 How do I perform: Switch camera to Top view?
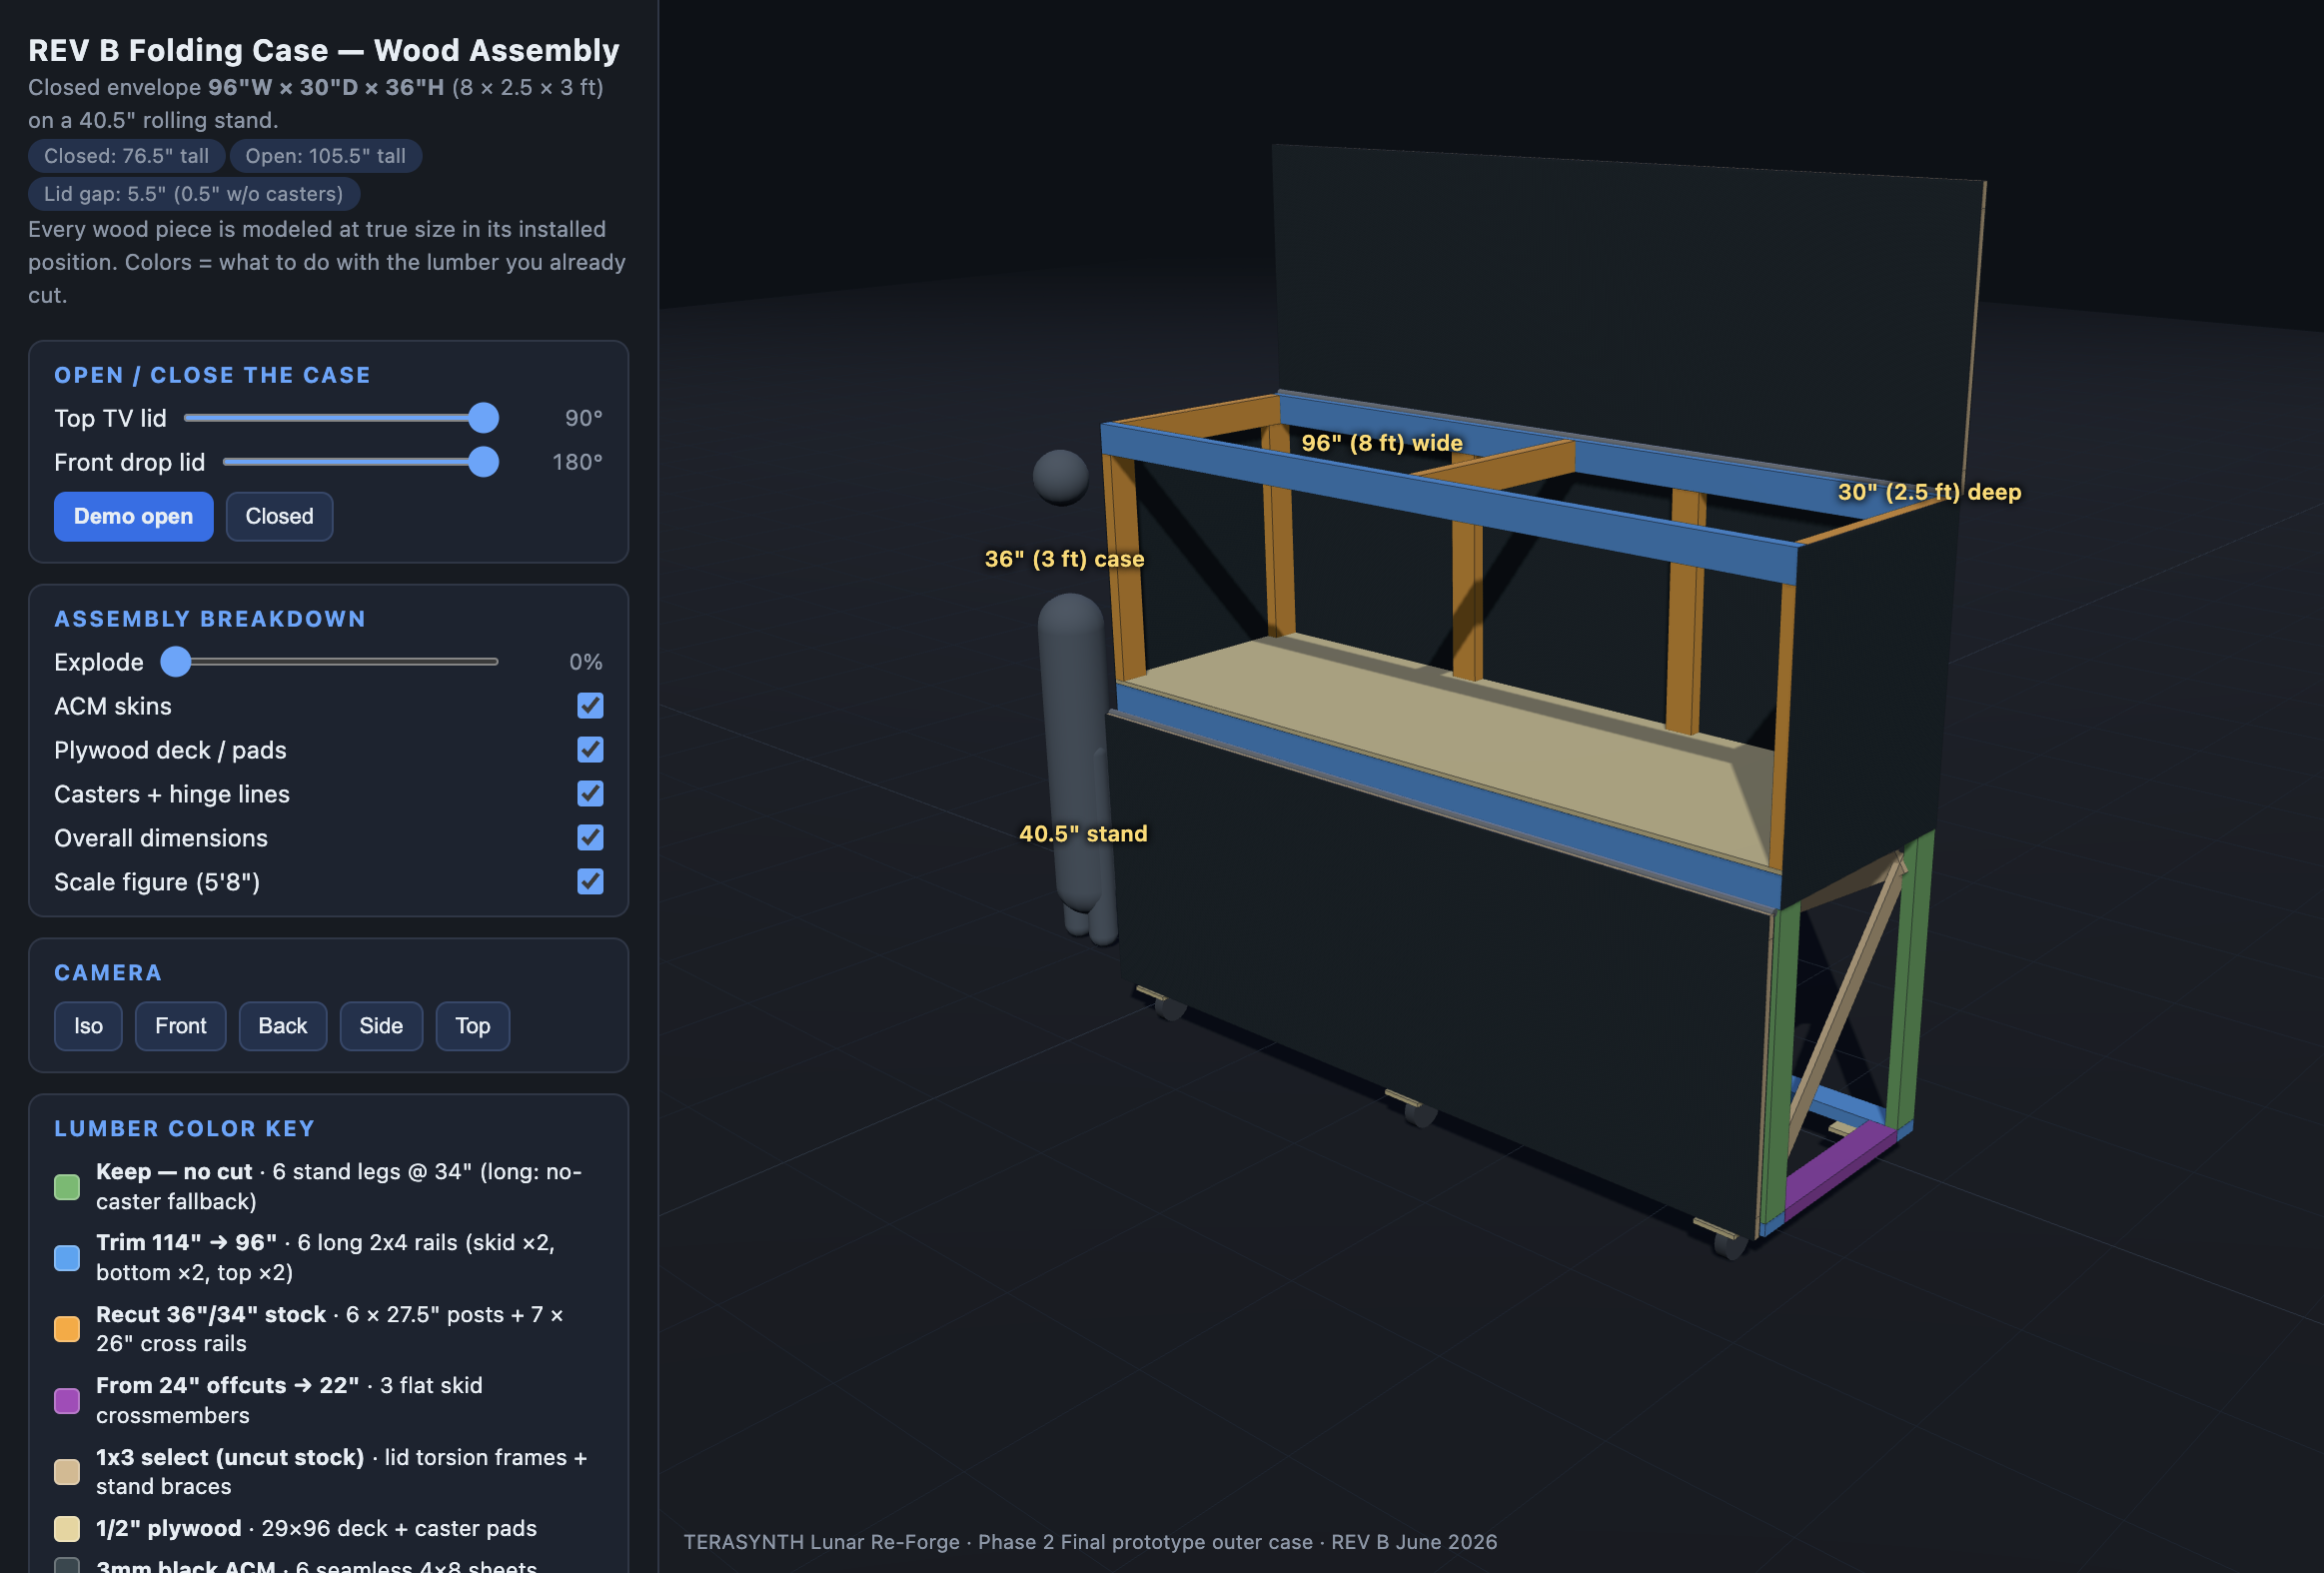[x=473, y=1026]
